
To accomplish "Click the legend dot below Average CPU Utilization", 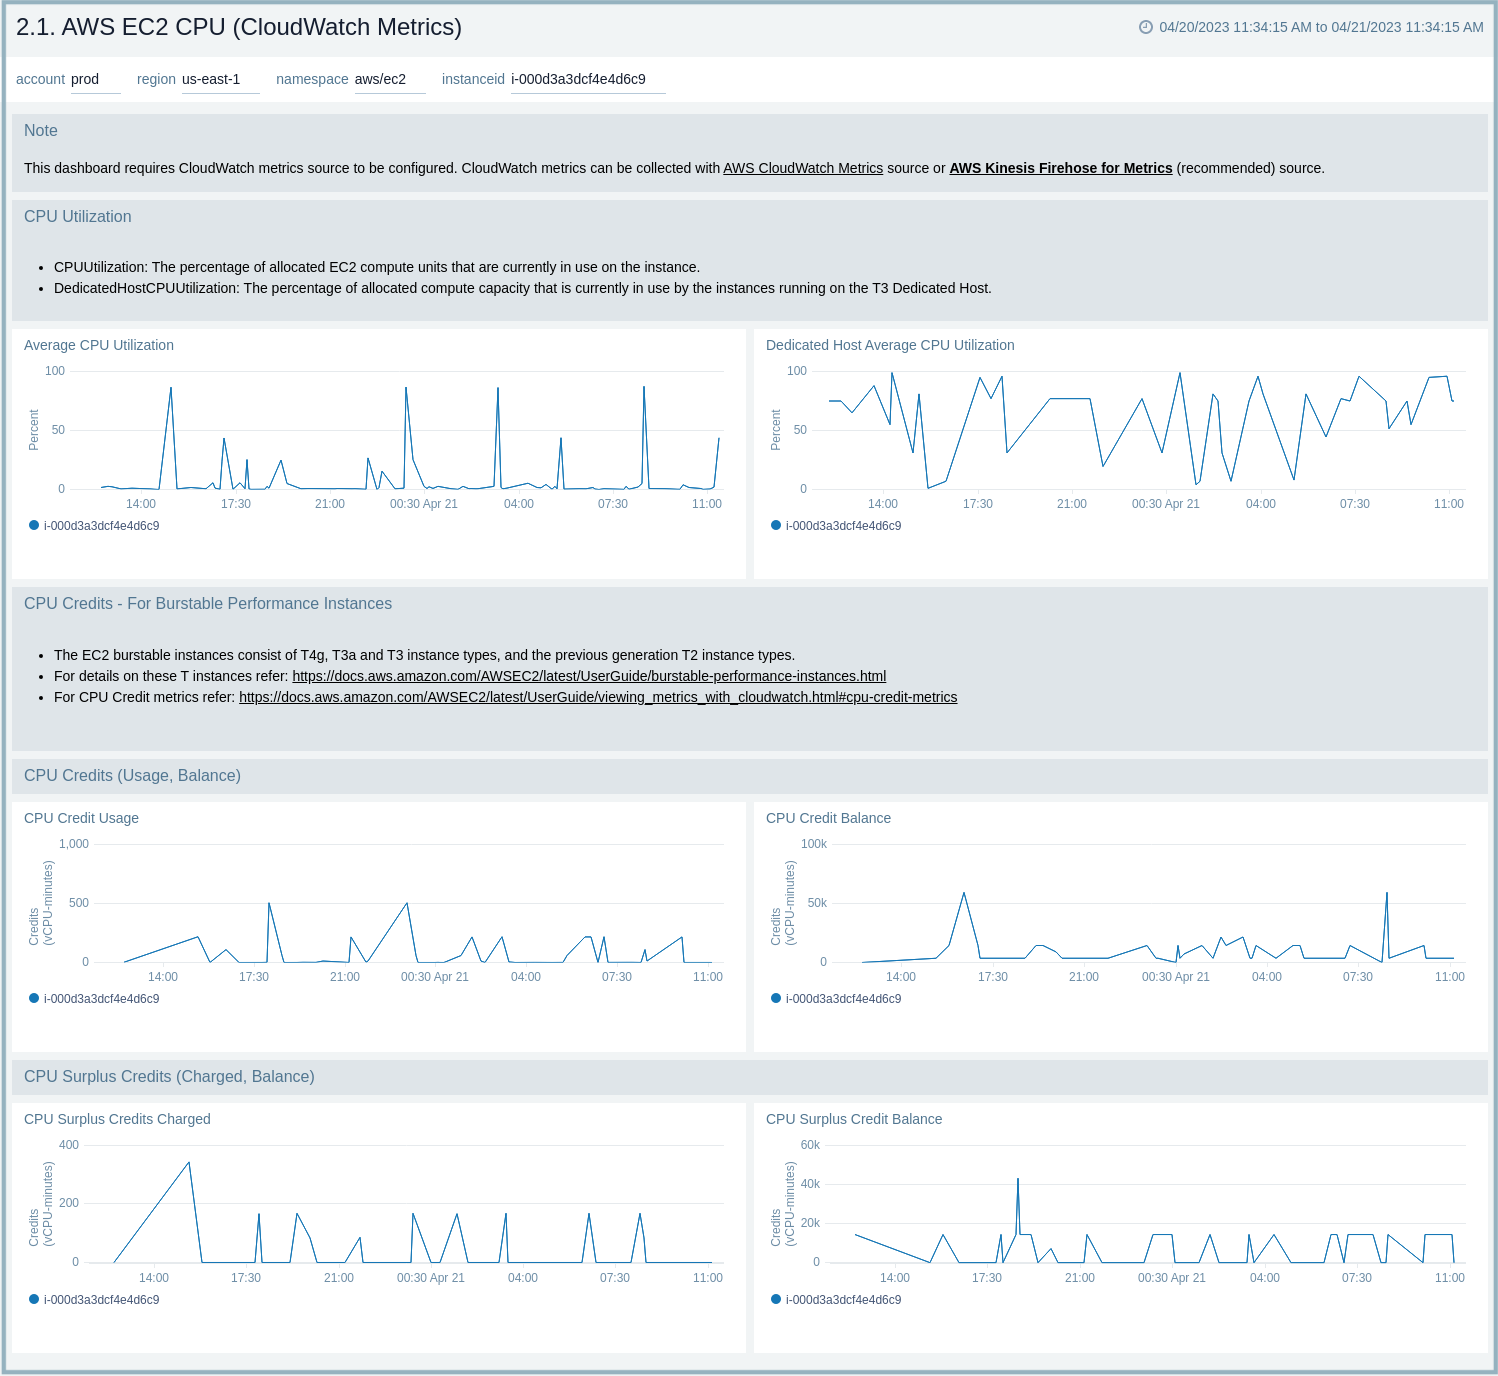I will tap(33, 523).
